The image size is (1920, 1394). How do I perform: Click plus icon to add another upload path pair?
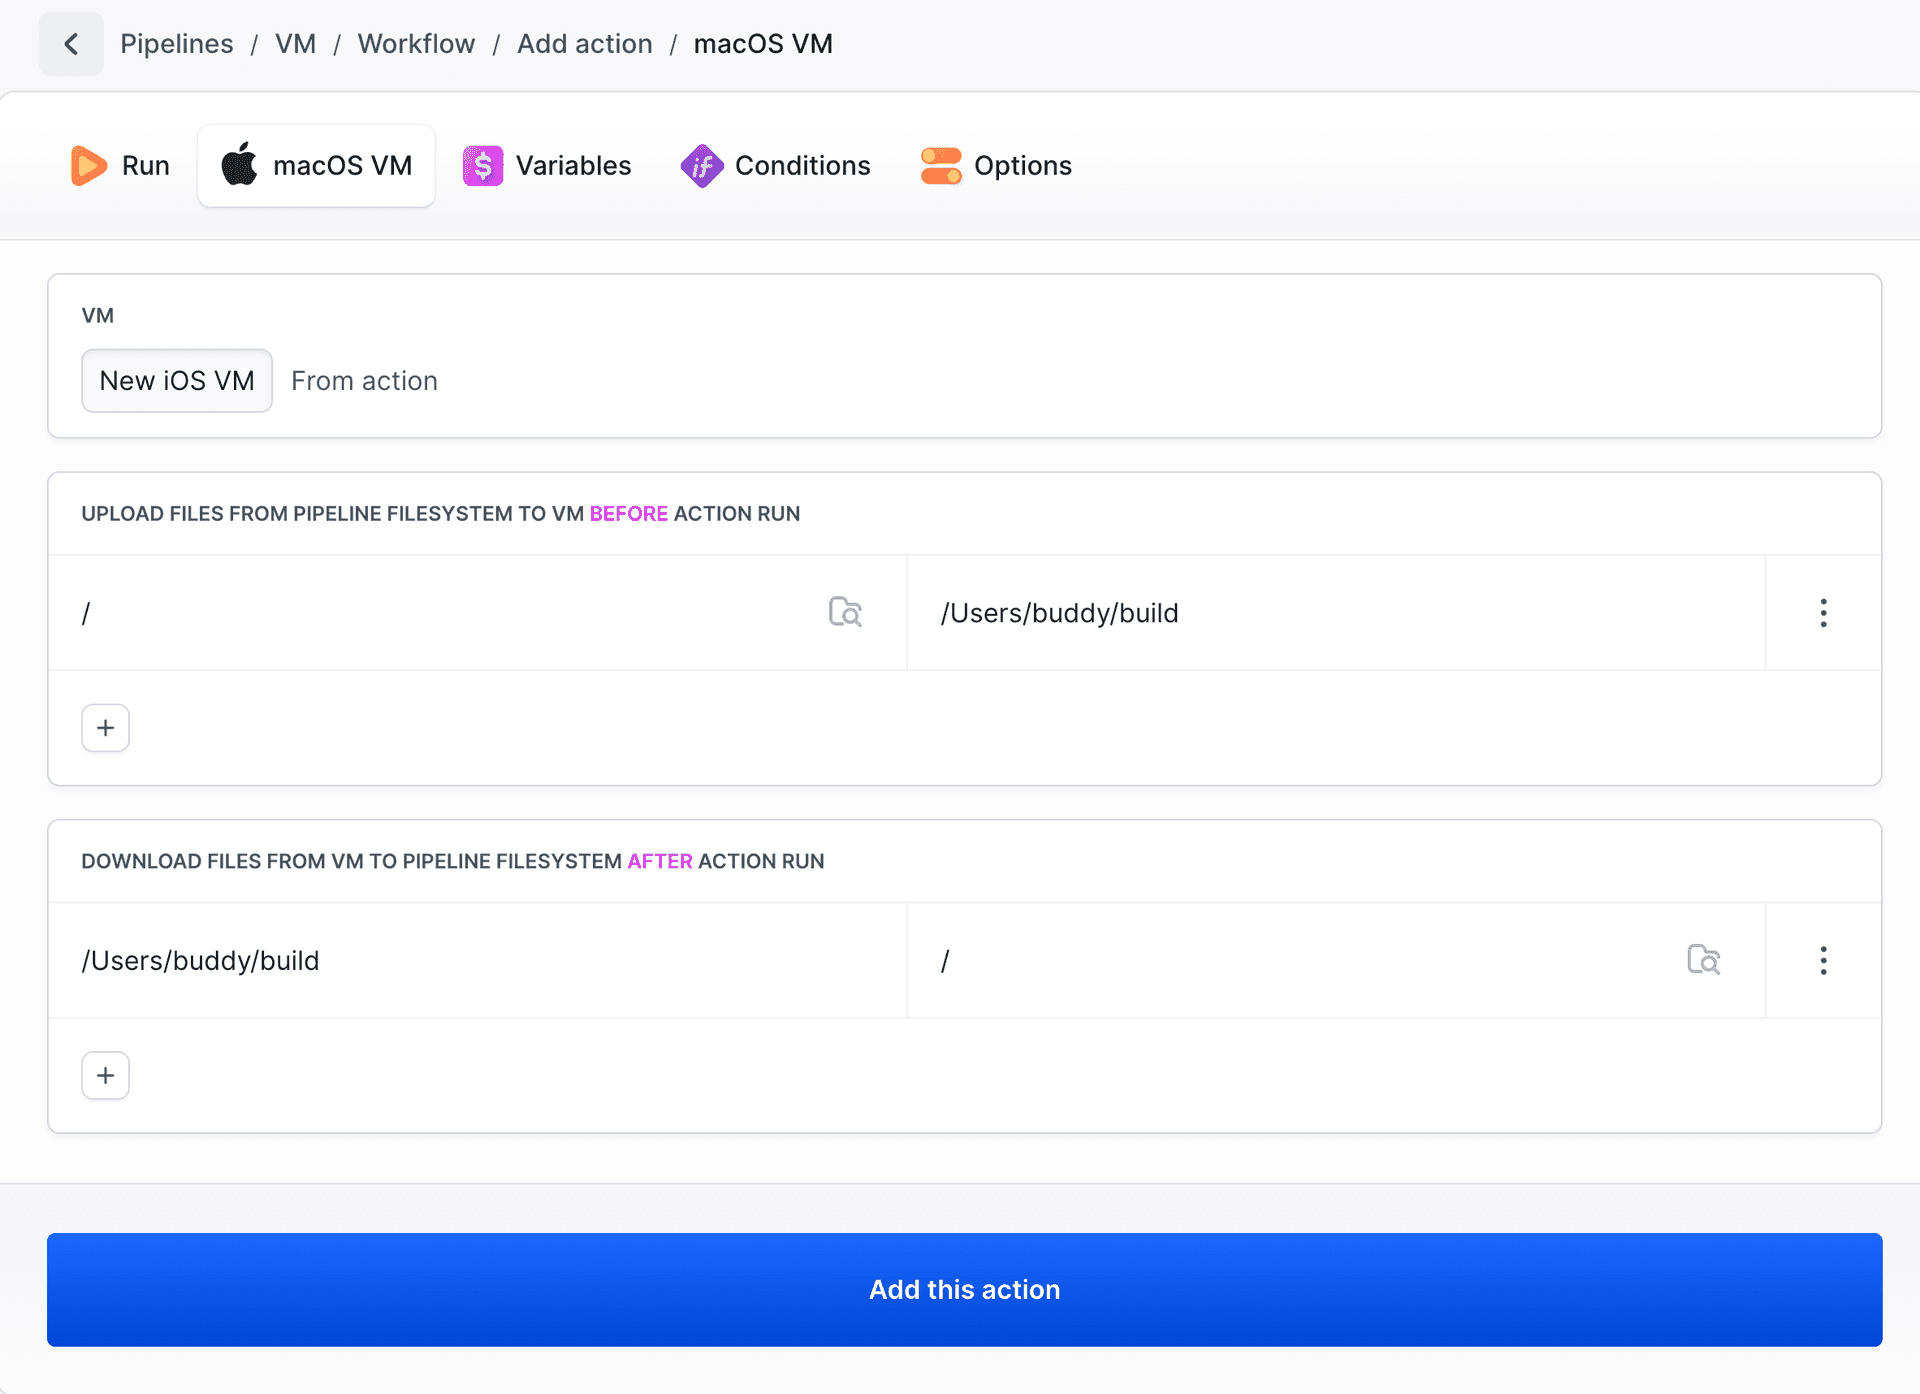pyautogui.click(x=105, y=727)
